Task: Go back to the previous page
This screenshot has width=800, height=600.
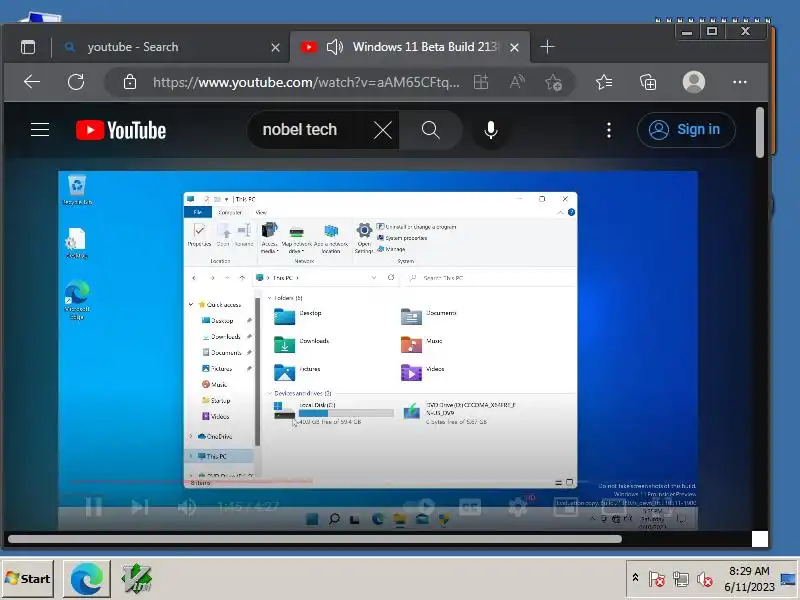Action: point(32,82)
